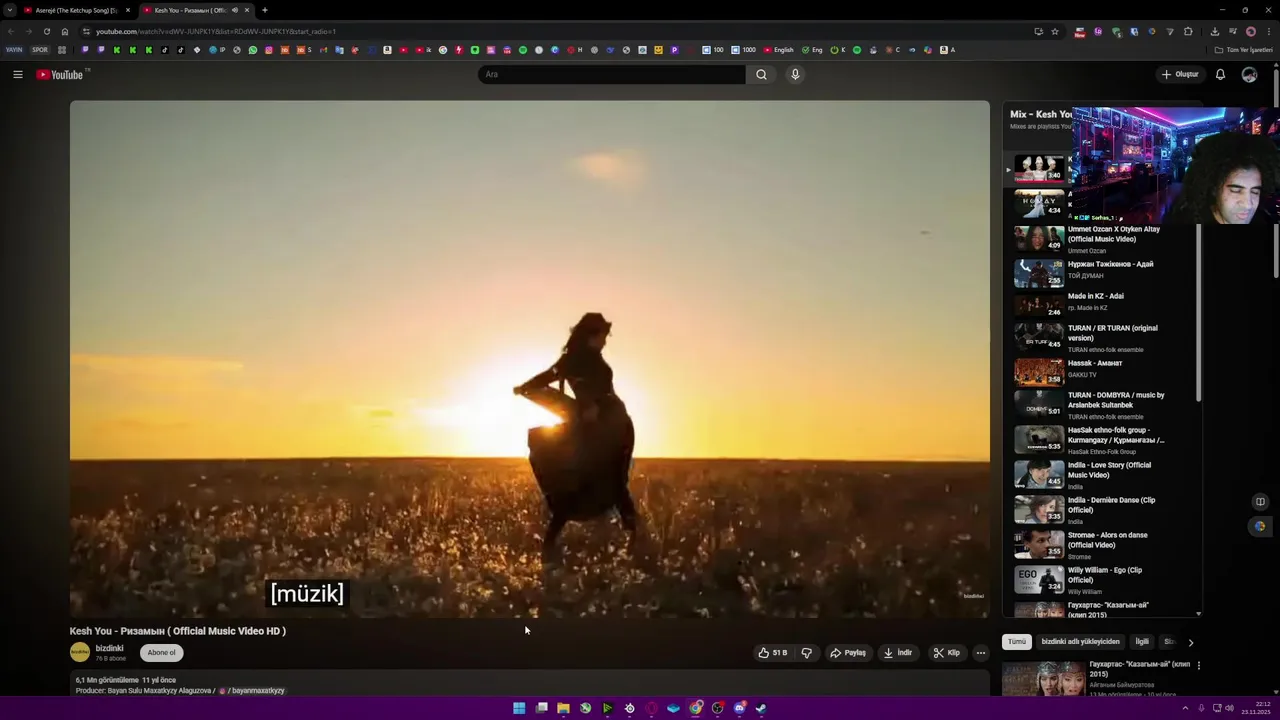Viewport: 1280px width, 720px height.
Task: Start voice search with the microphone
Action: point(795,74)
